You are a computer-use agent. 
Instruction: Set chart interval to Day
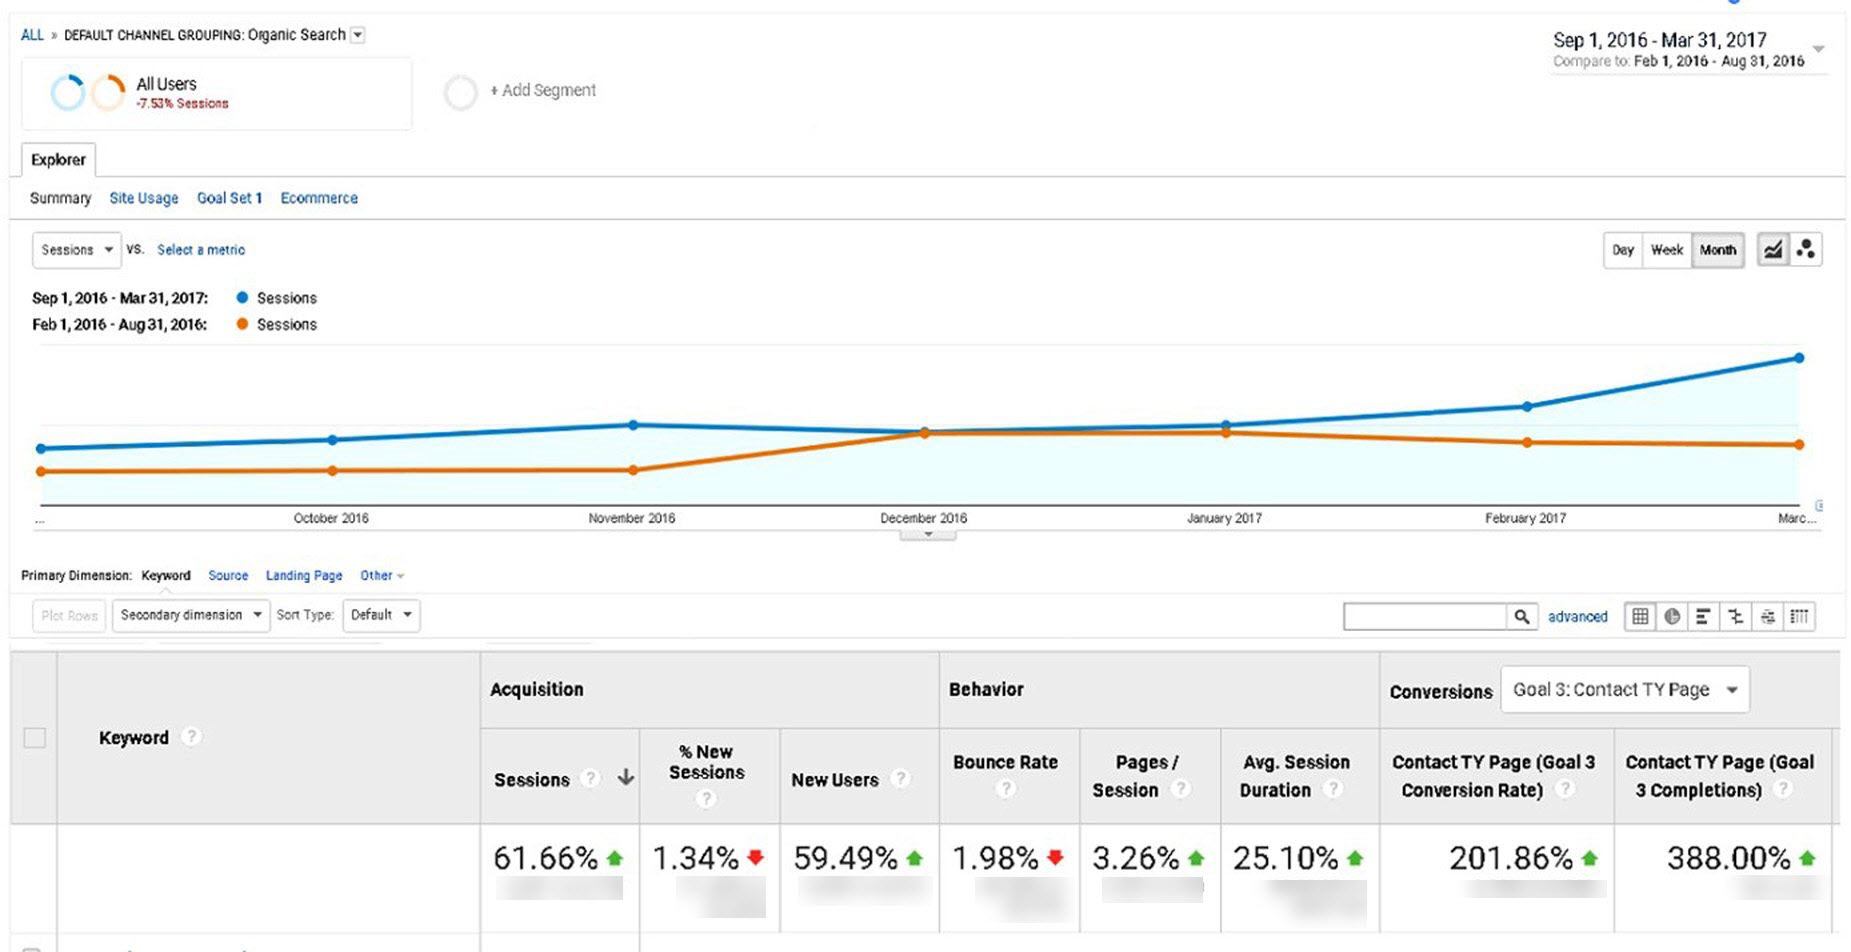coord(1622,250)
